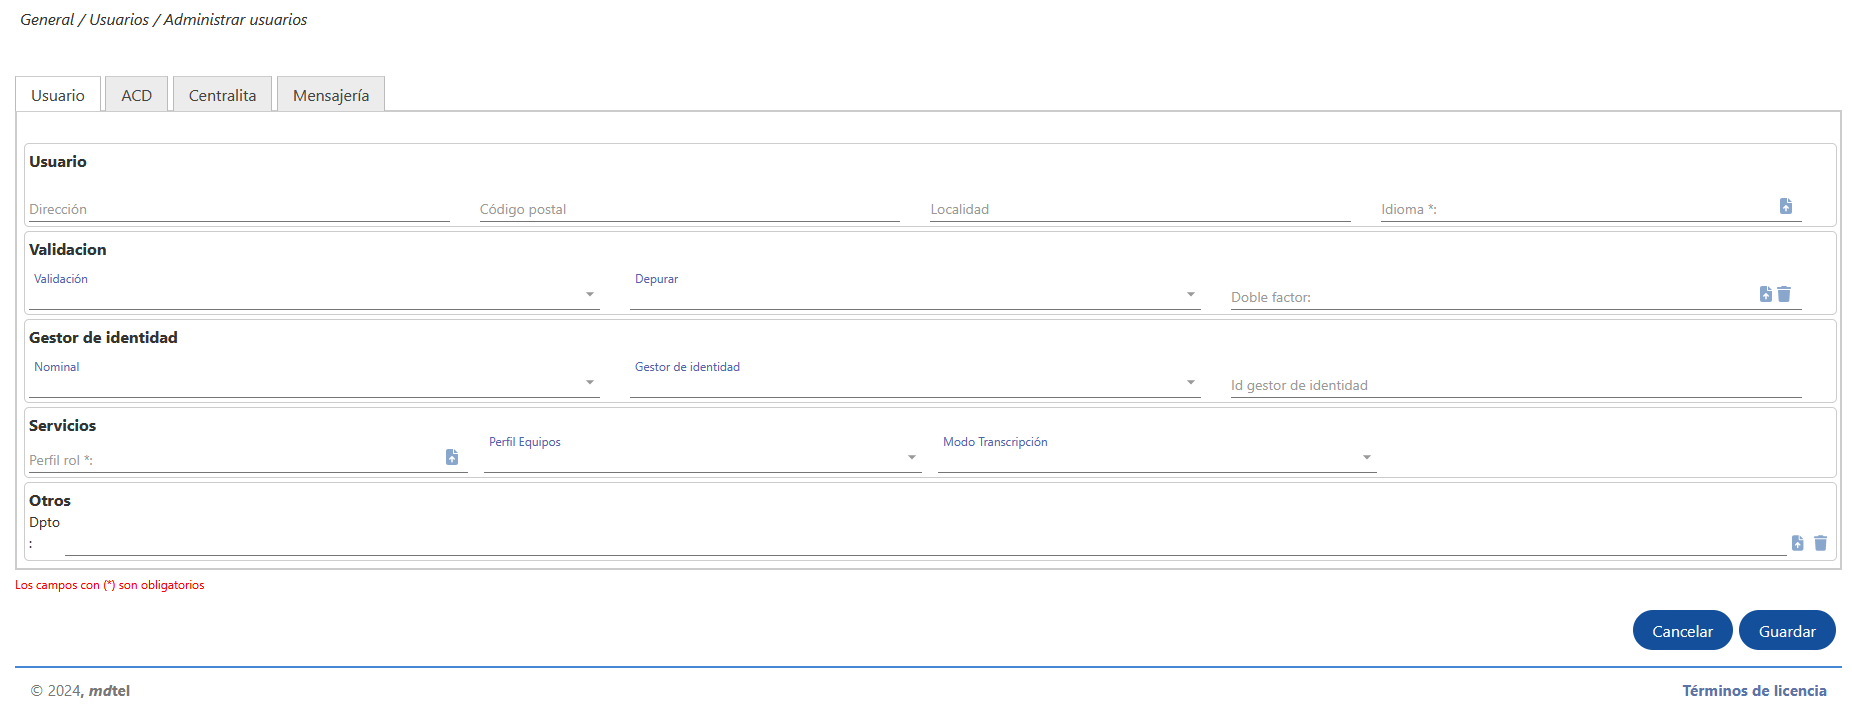The width and height of the screenshot is (1852, 714).
Task: Click the breadcrumb General / Usuarios / Administrar usuarios
Action: pos(164,20)
